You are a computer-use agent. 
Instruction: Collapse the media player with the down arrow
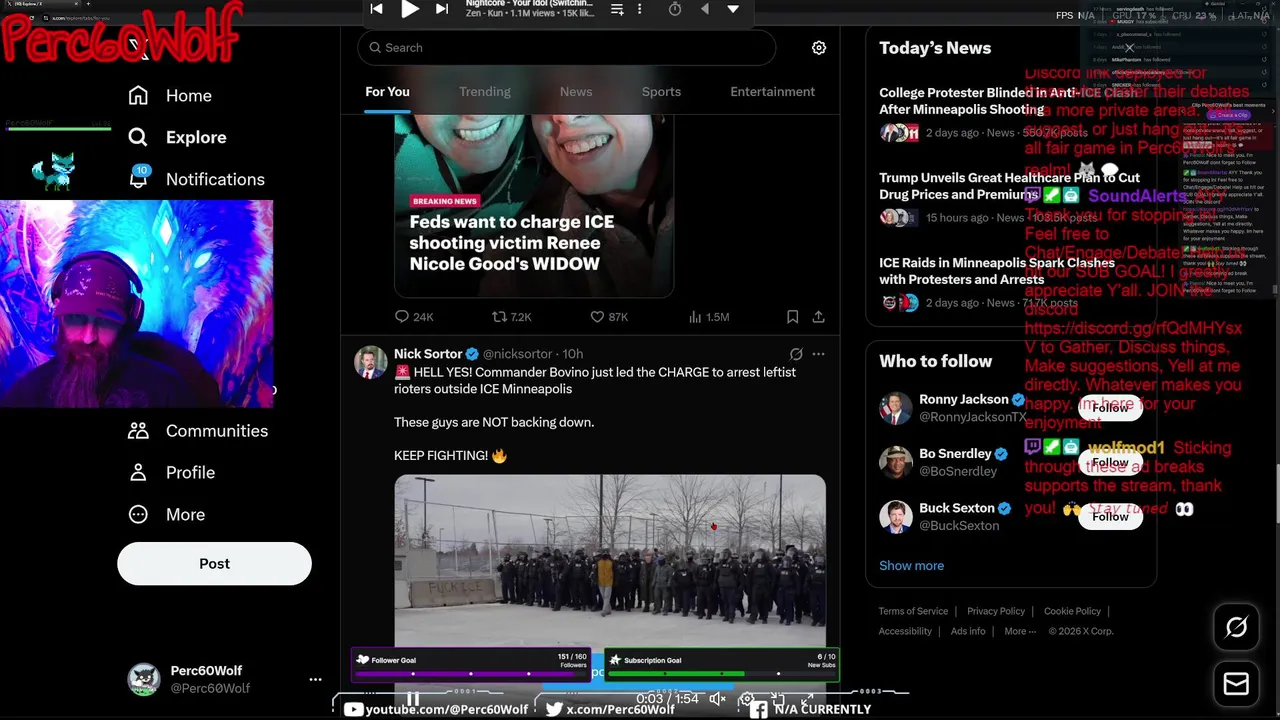[x=733, y=9]
